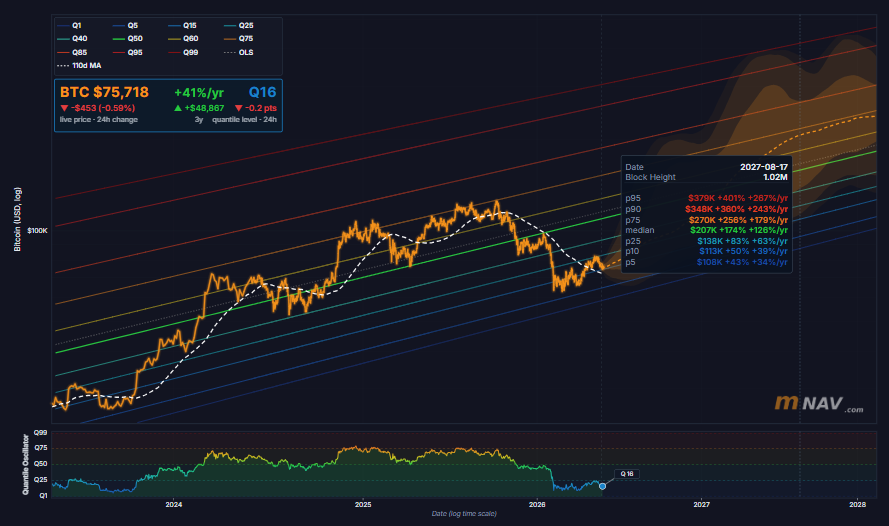The width and height of the screenshot is (889, 526).
Task: Click the median $207K projection row
Action: pyautogui.click(x=706, y=230)
